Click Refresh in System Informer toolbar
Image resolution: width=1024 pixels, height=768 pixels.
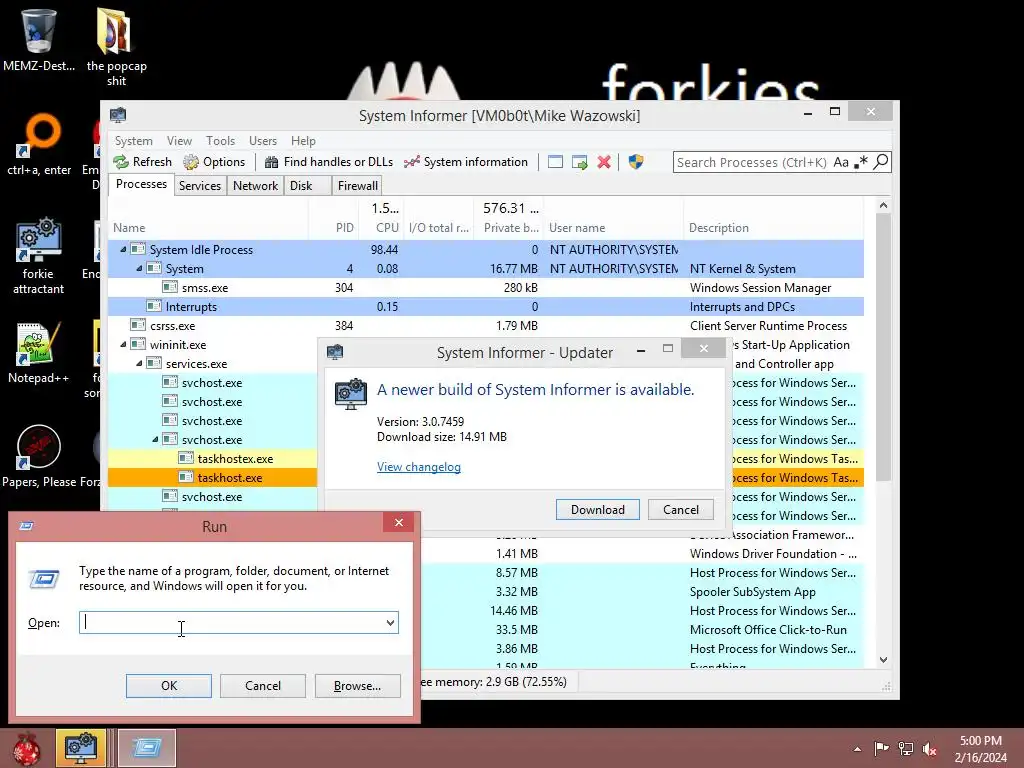pyautogui.click(x=142, y=162)
